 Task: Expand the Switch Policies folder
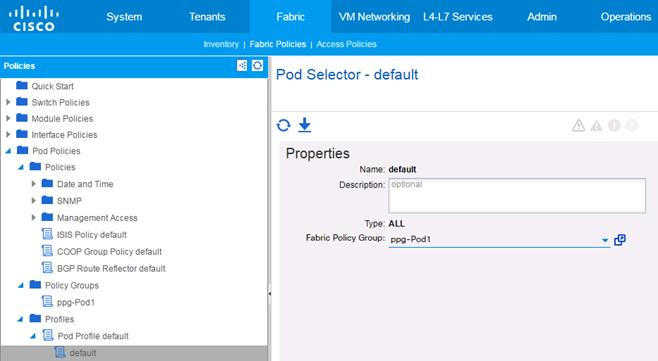tap(8, 102)
